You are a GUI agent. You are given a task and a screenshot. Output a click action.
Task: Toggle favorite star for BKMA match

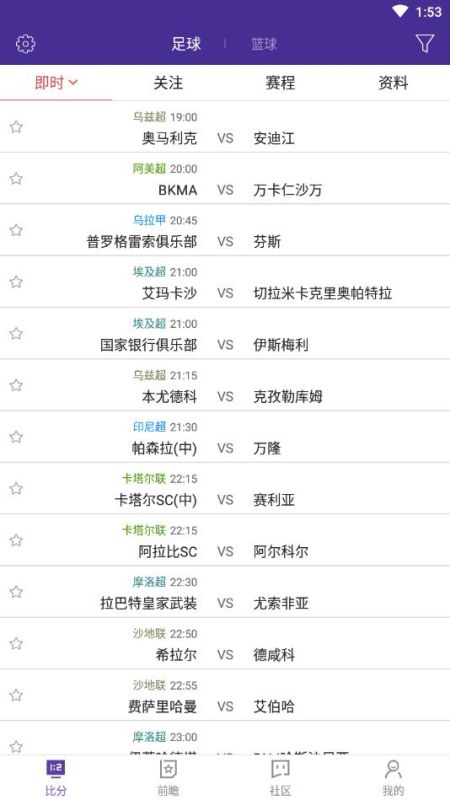click(16, 179)
